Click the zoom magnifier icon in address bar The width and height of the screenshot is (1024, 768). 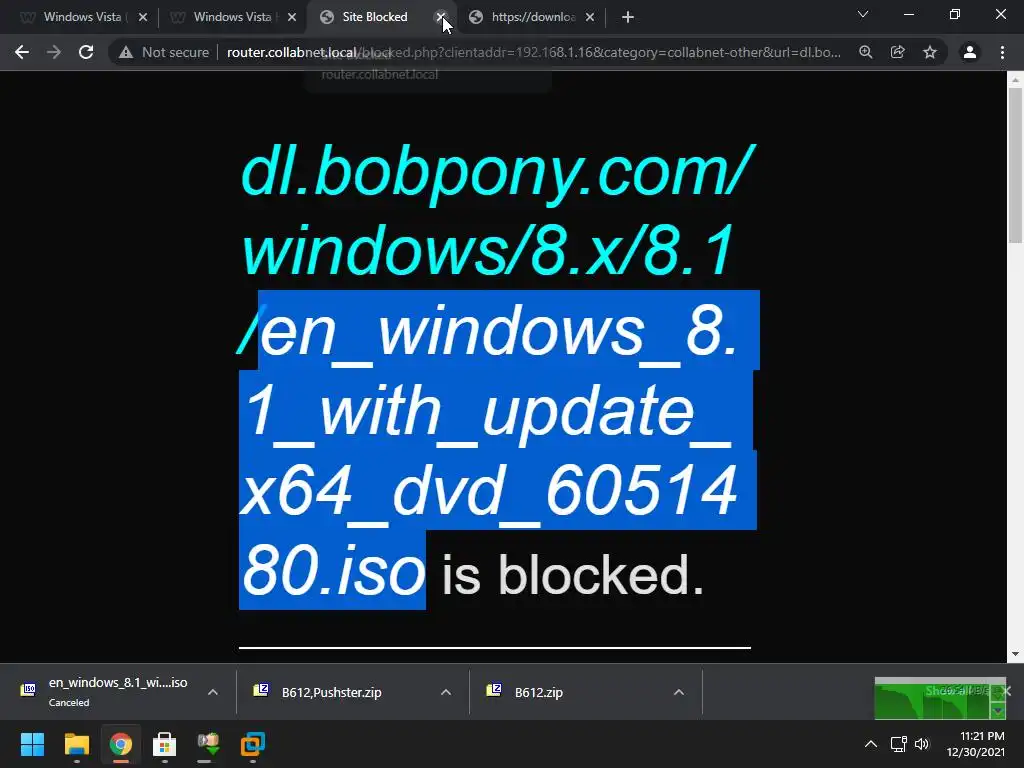(x=866, y=52)
